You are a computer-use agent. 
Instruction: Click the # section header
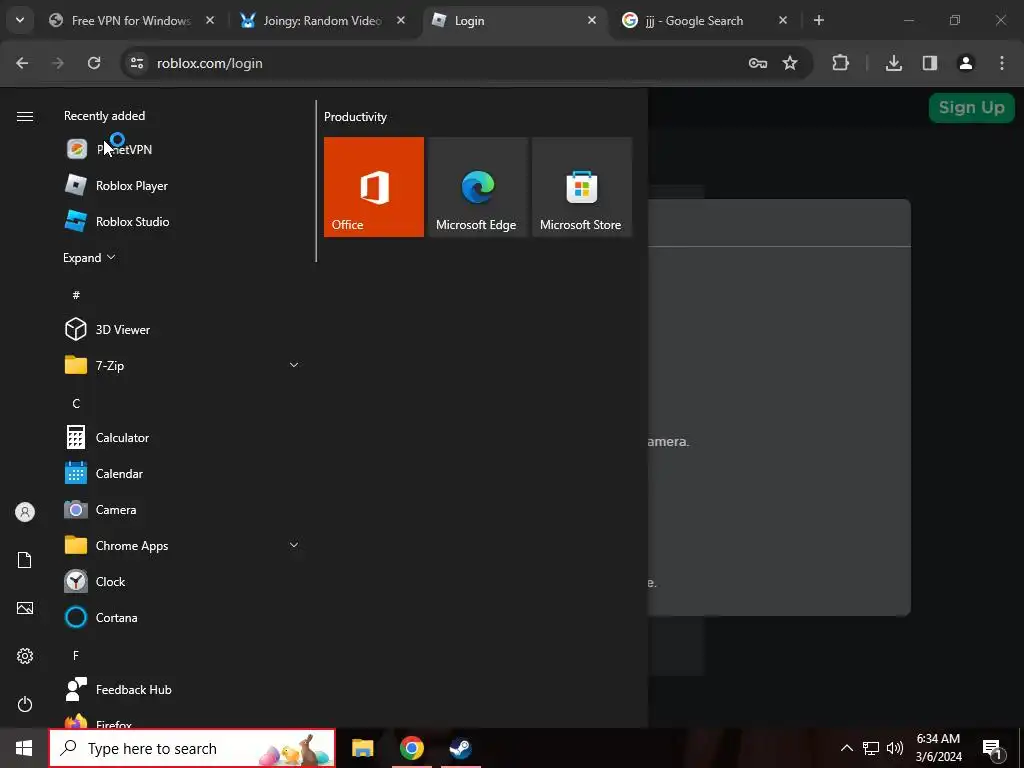click(76, 295)
